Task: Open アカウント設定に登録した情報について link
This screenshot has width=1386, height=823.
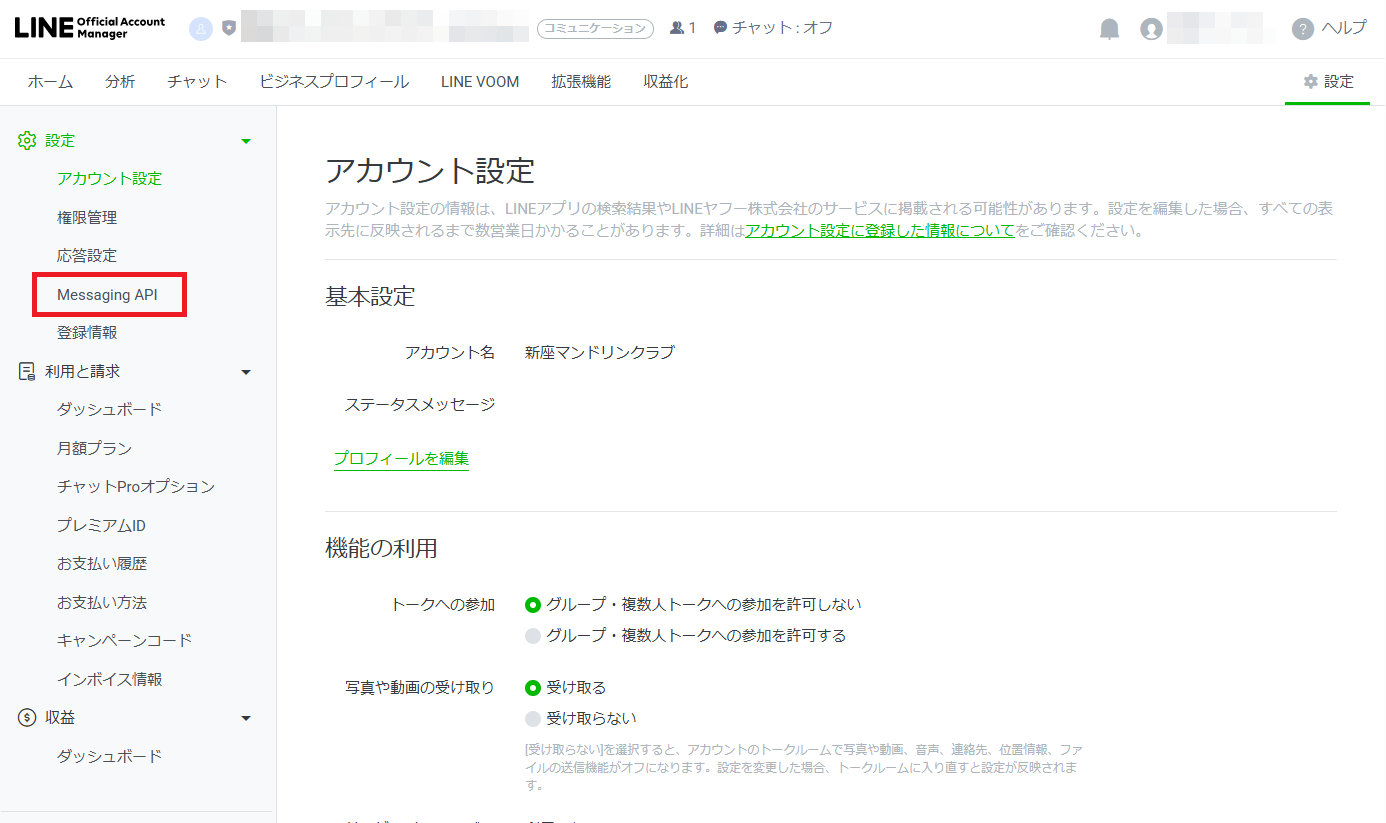Action: 880,231
